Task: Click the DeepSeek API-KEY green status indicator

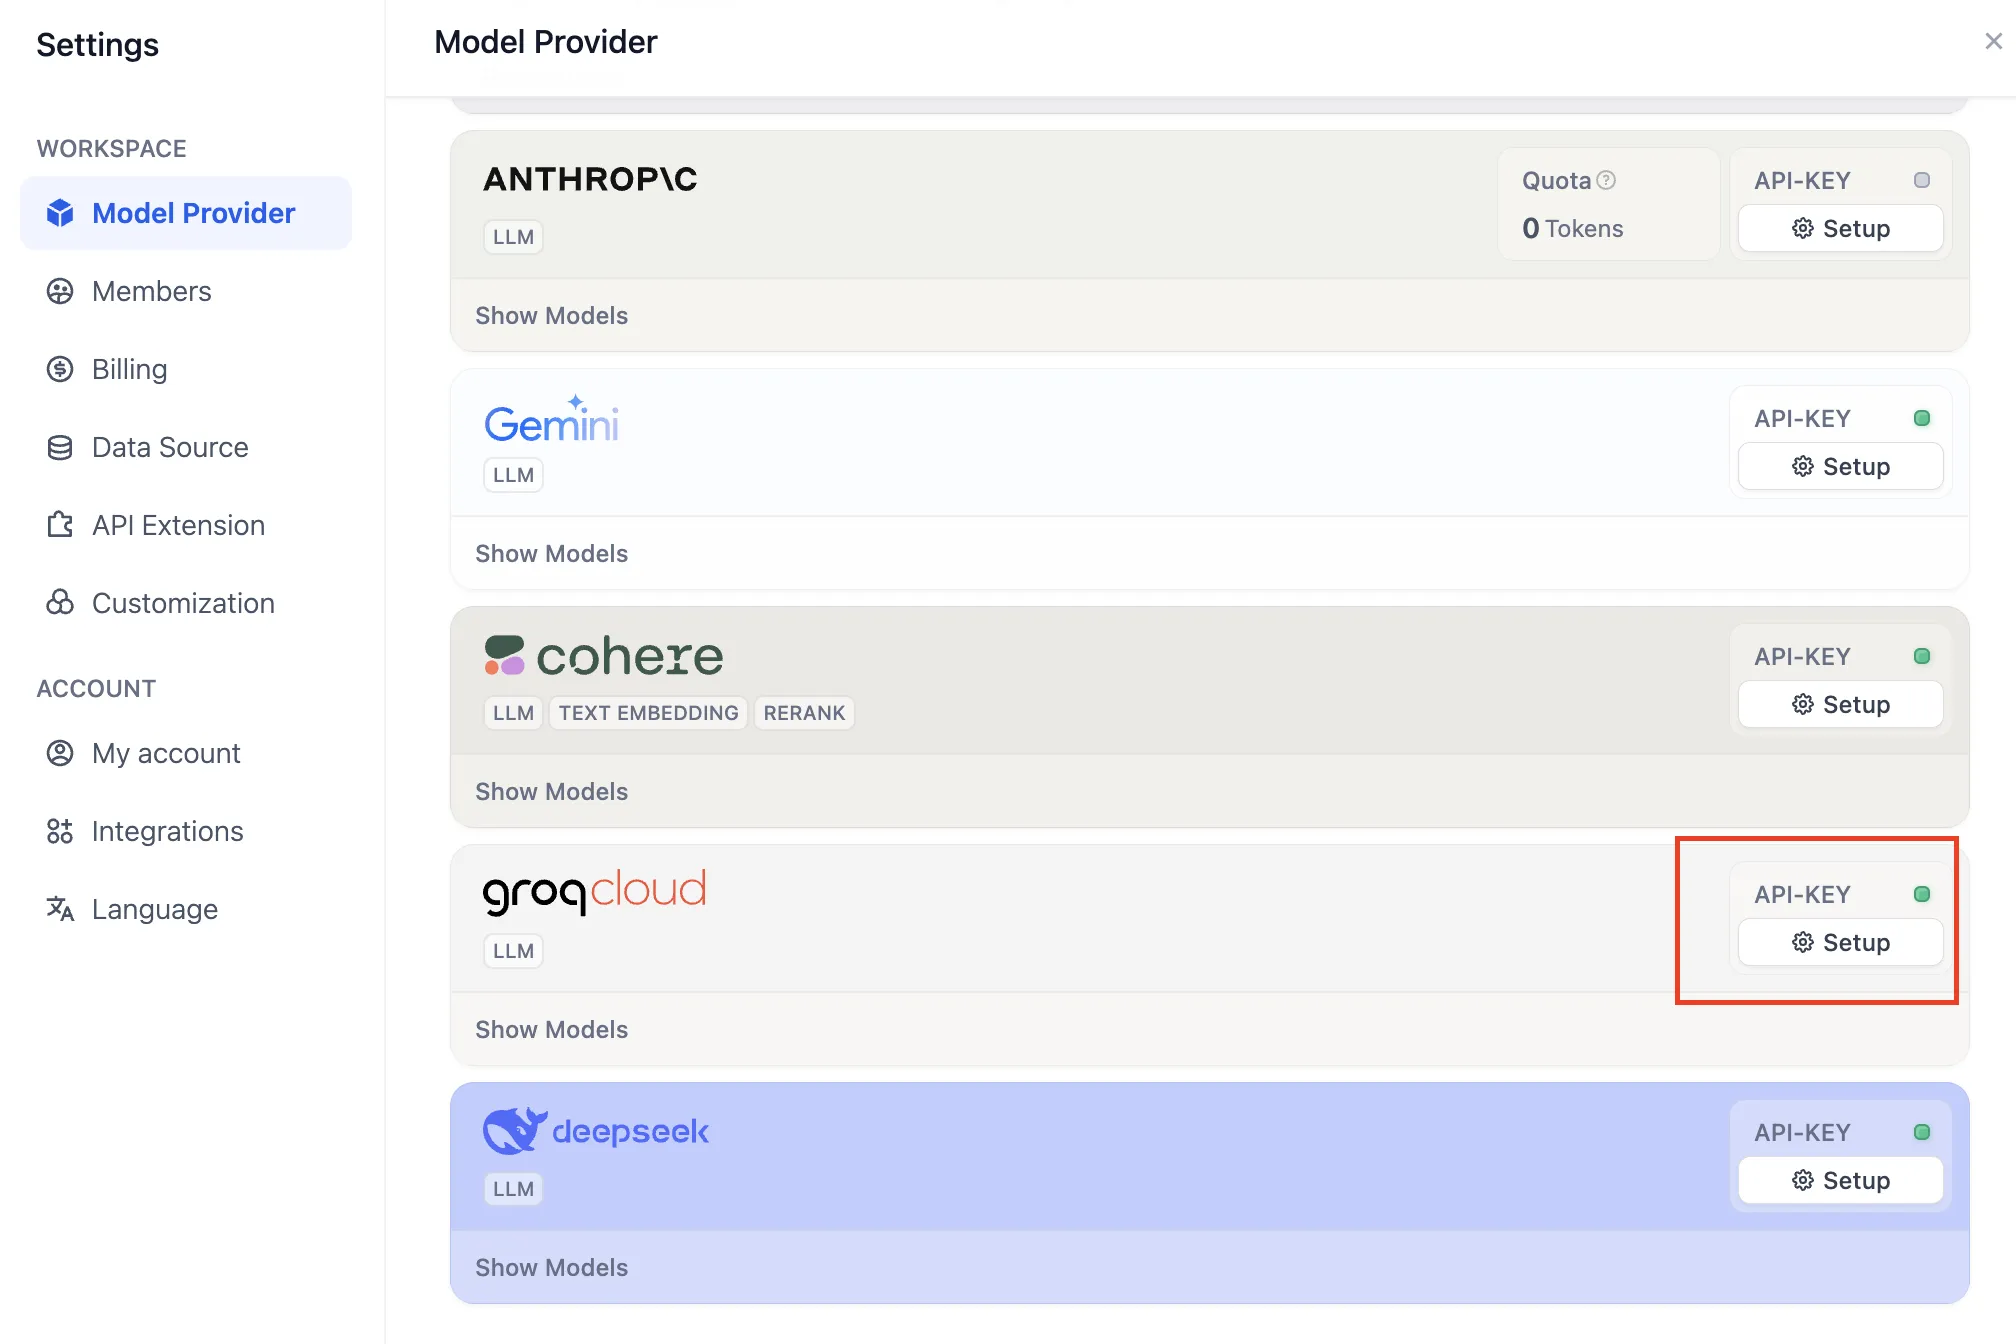Action: coord(1921,1132)
